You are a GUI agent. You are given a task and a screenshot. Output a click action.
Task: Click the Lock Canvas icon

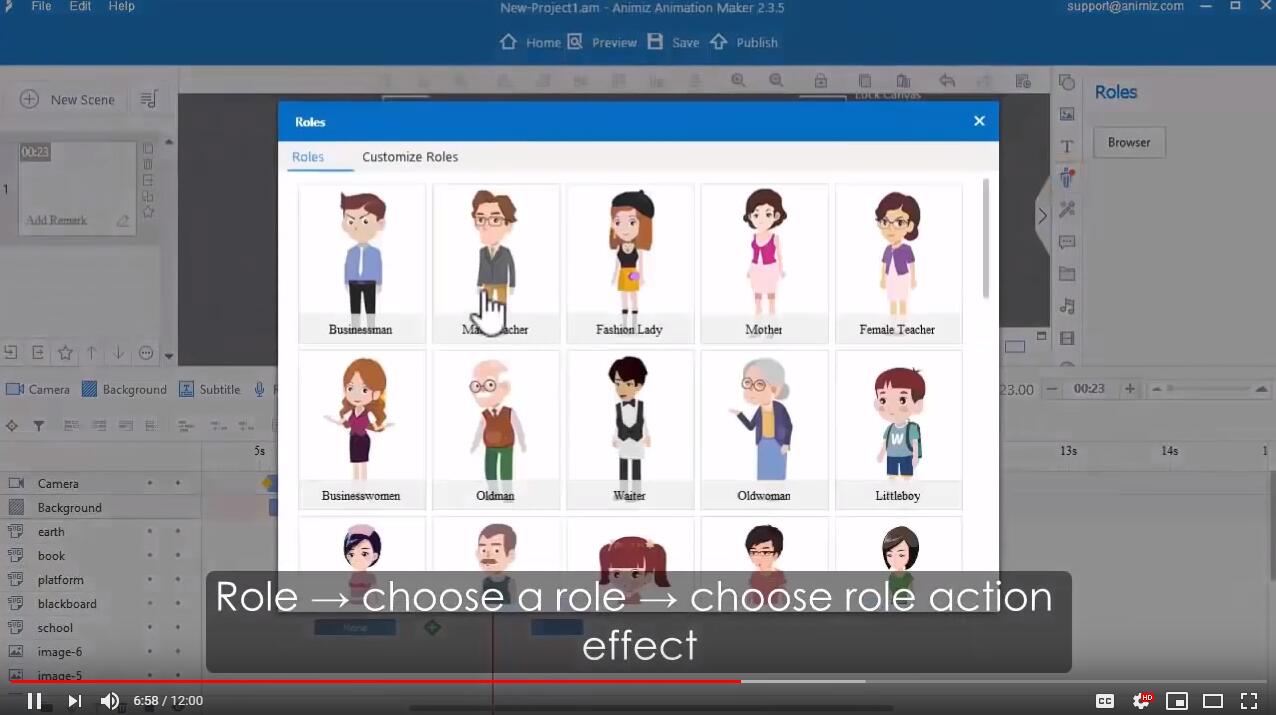click(x=820, y=80)
